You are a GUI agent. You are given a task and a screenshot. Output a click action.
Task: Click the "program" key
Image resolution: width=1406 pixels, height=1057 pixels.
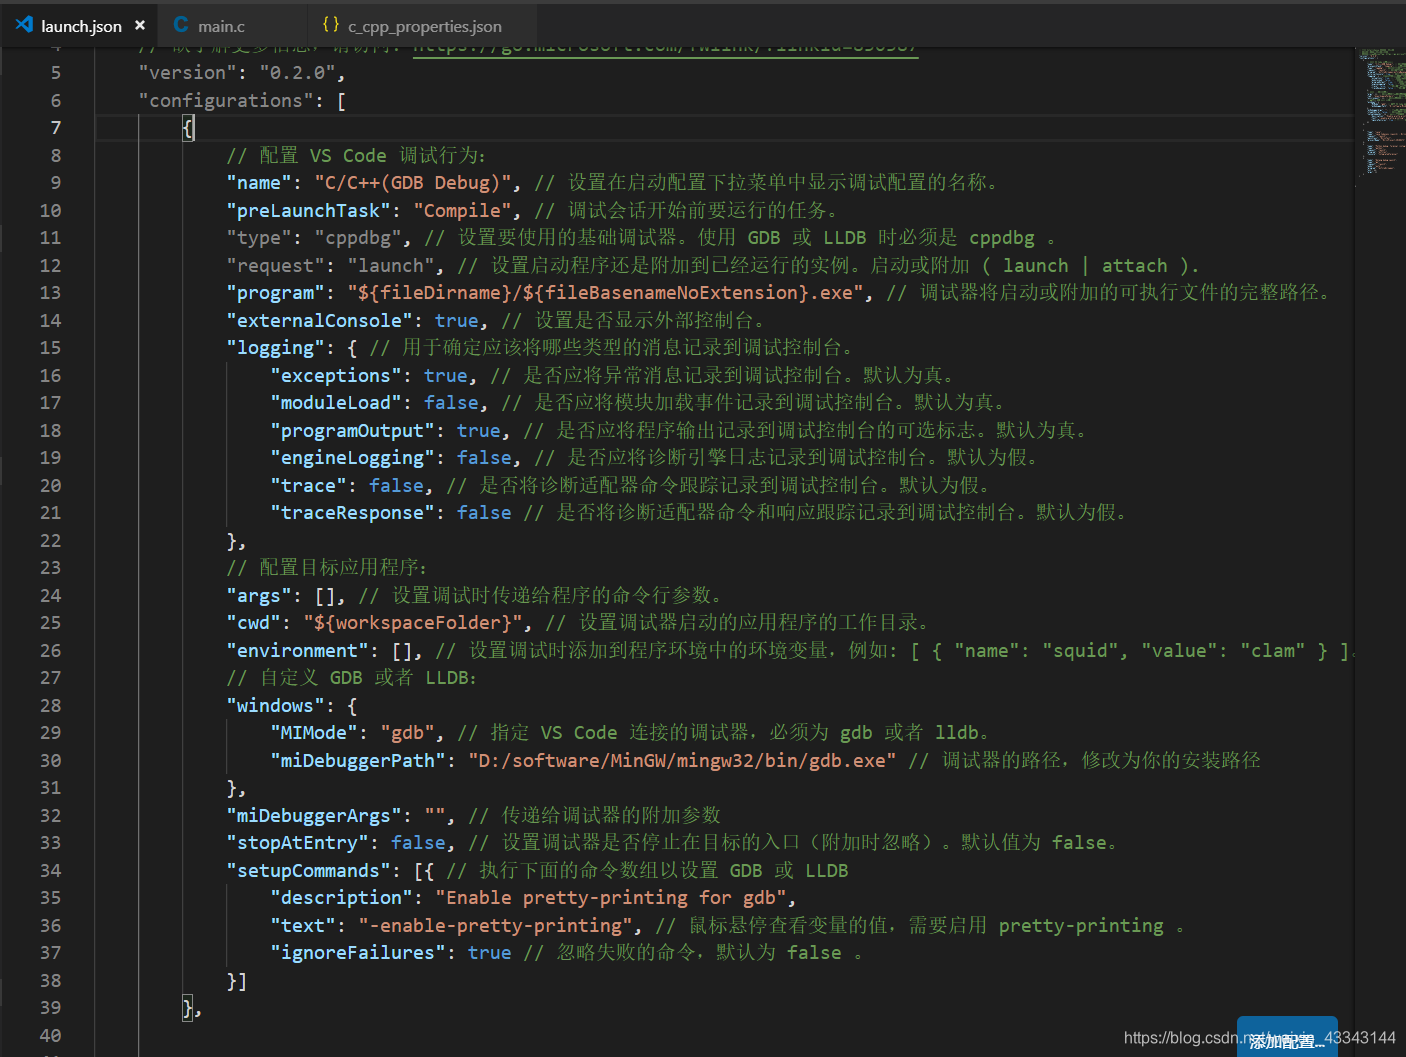275,293
